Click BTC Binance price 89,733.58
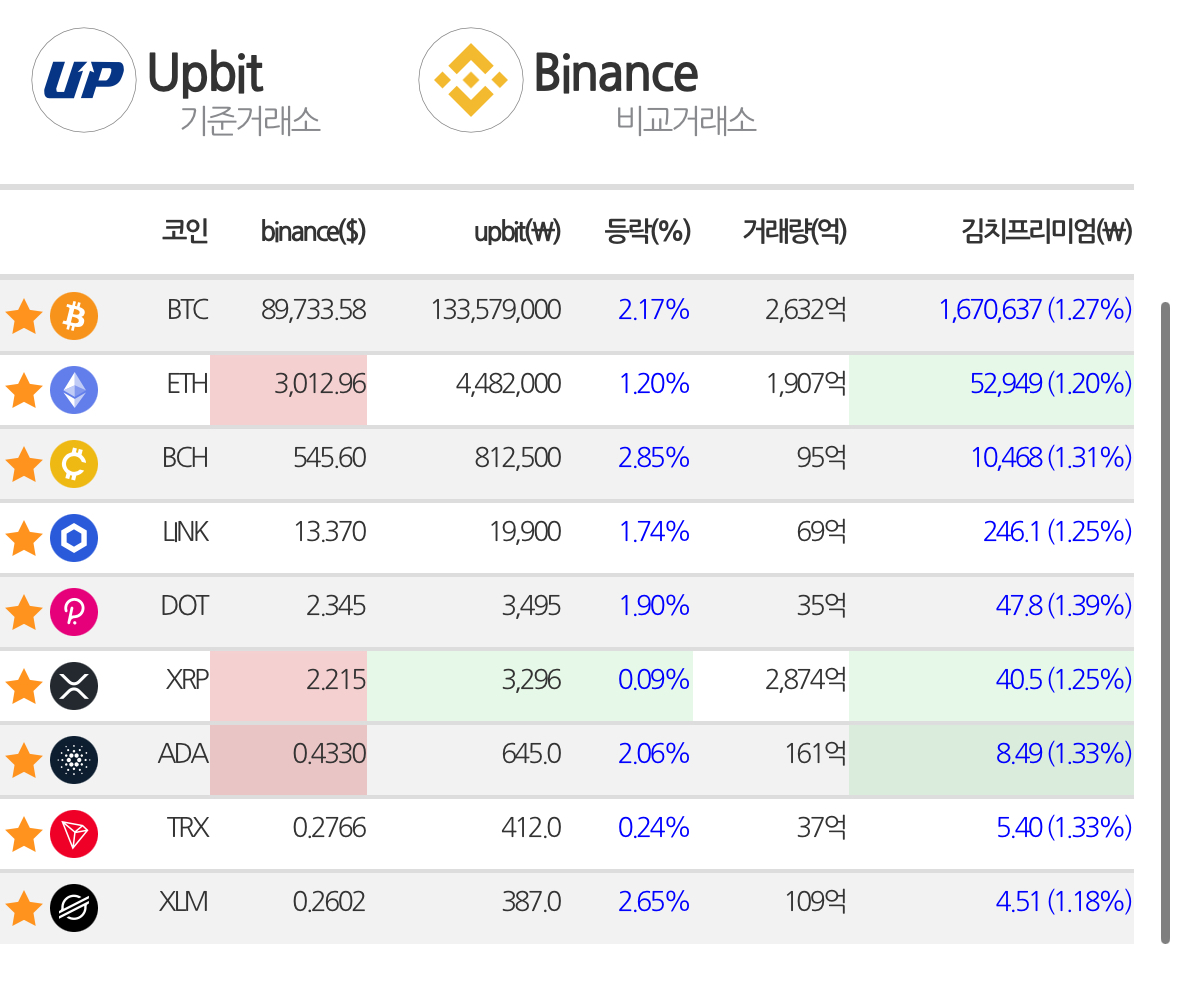This screenshot has height=1003, width=1179. click(x=314, y=310)
